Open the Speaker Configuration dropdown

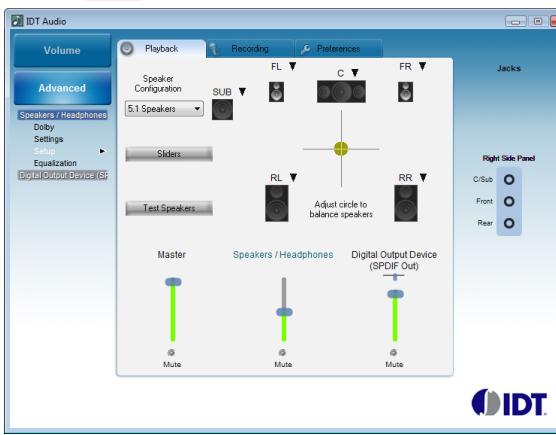coord(164,108)
